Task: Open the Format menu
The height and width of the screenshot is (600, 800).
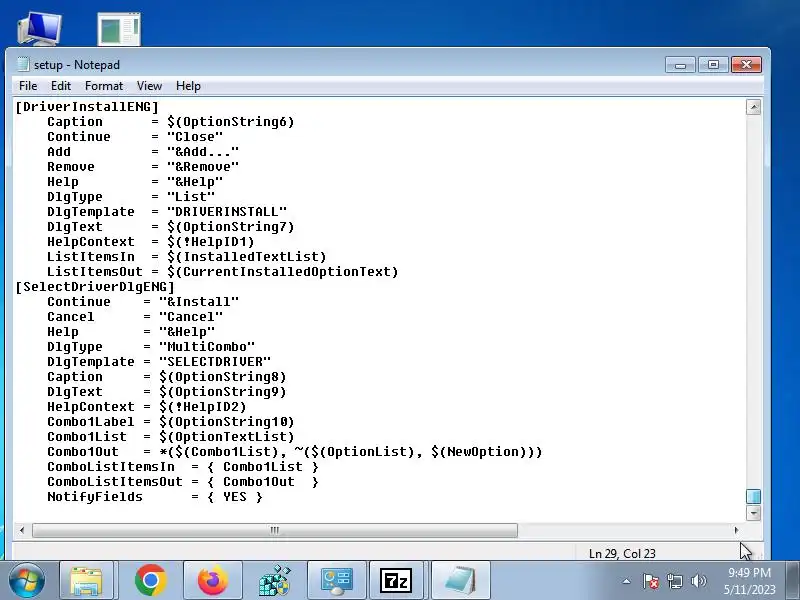Action: pos(104,86)
